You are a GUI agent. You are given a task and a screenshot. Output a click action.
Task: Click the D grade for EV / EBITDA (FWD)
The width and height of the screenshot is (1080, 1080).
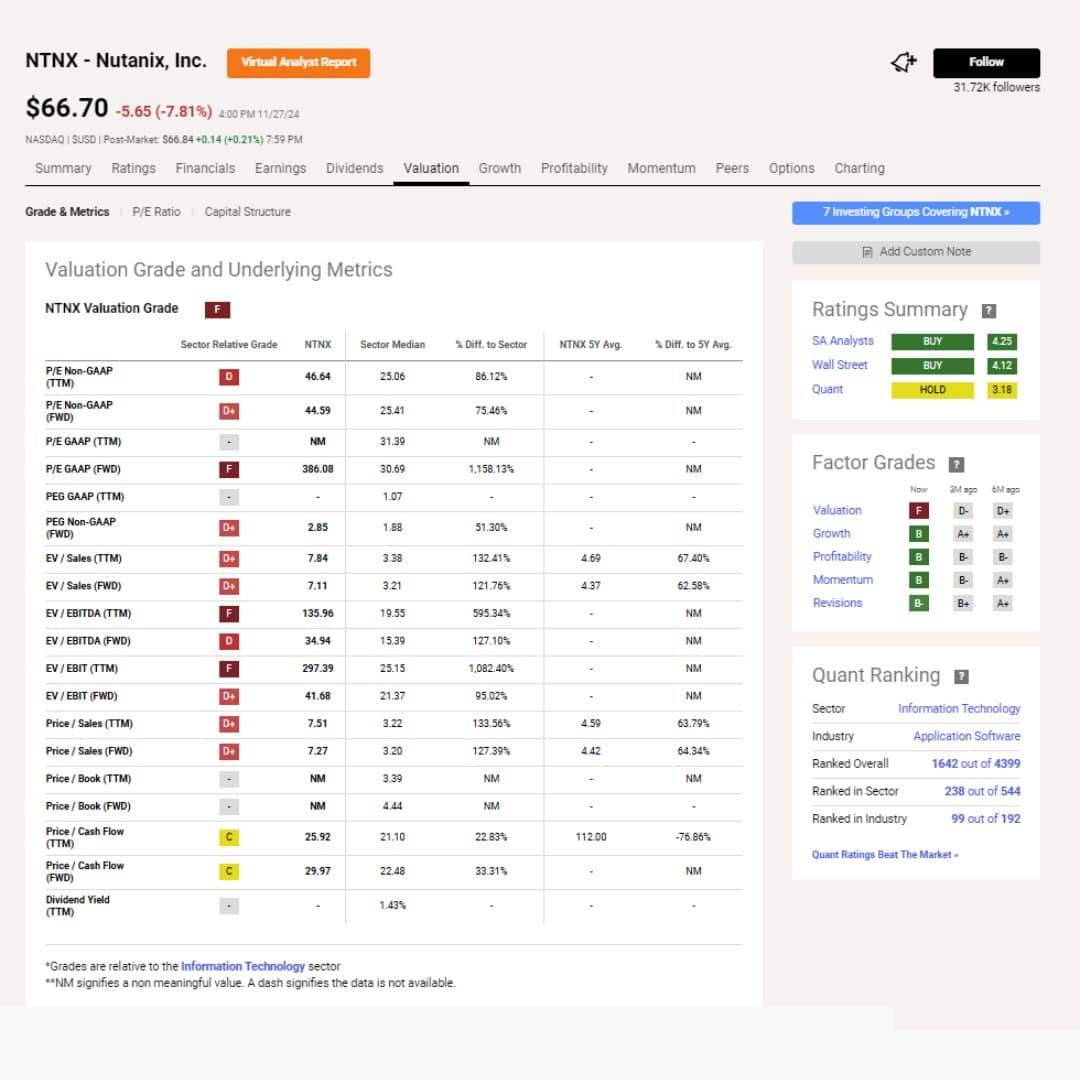[x=229, y=641]
